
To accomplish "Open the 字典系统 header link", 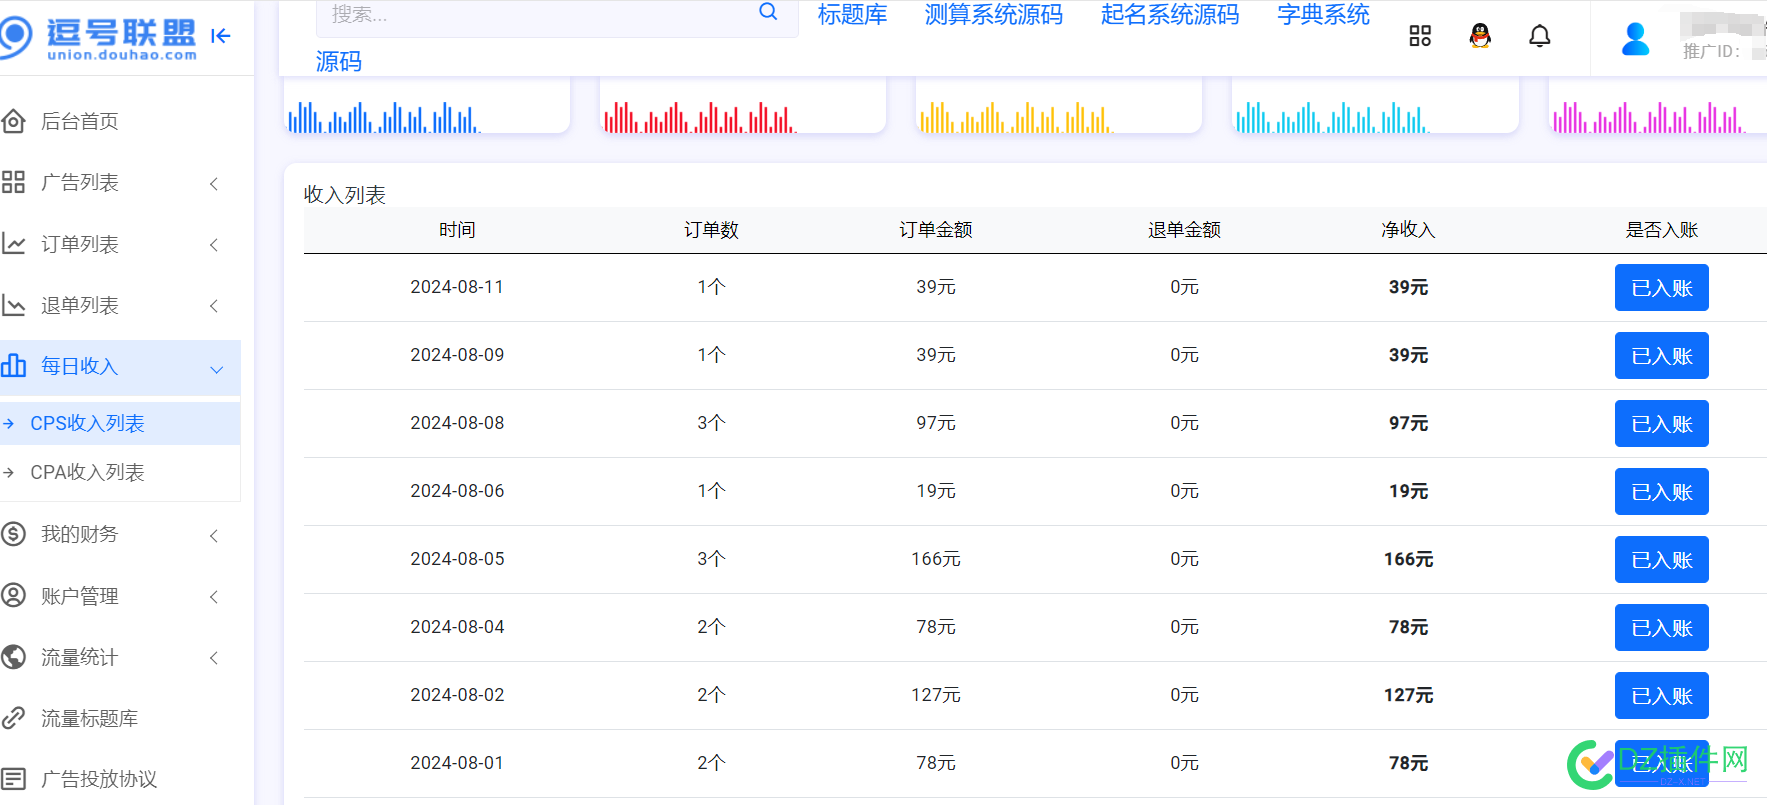I will (1323, 14).
